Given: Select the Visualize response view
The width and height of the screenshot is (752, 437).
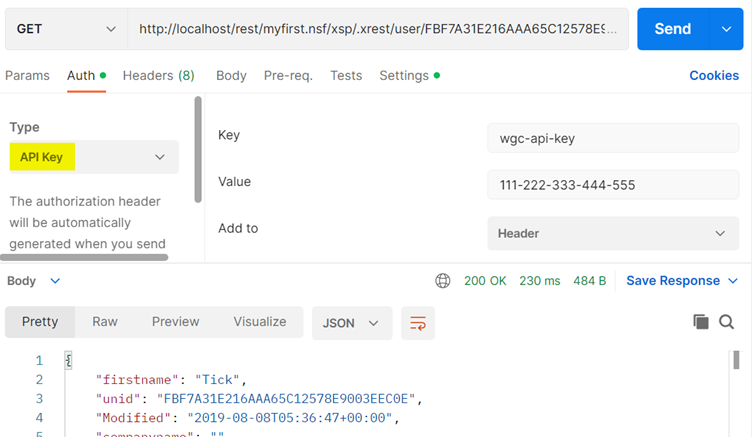Looking at the screenshot, I should (x=260, y=322).
